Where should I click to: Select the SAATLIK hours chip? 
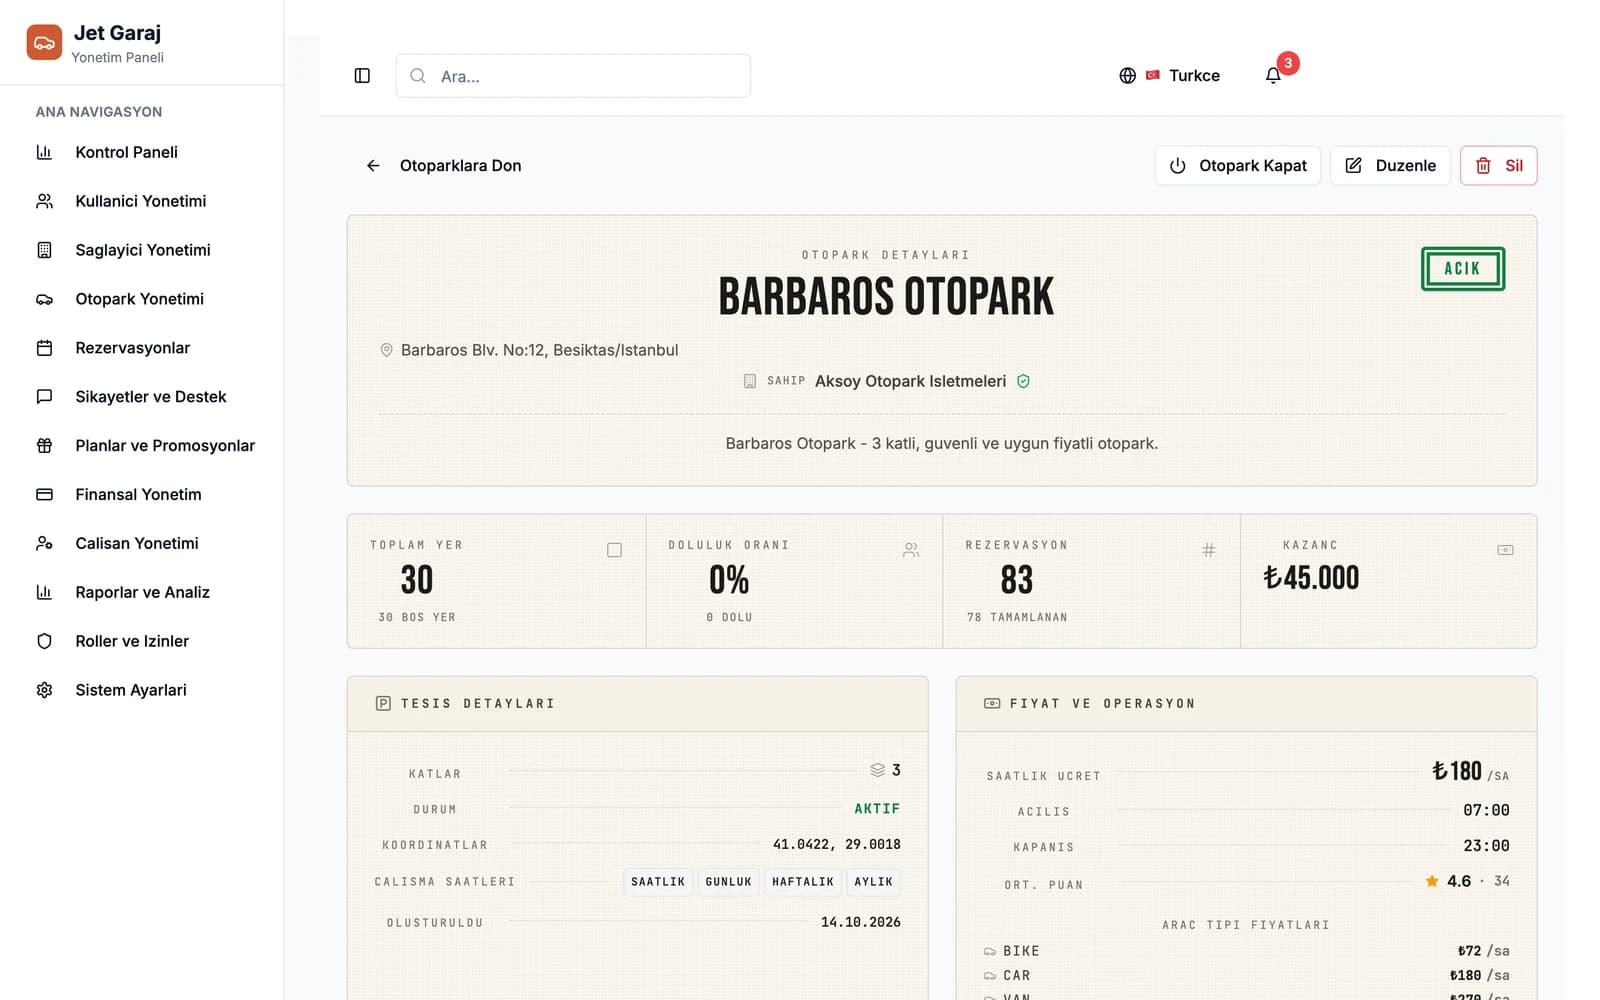click(x=658, y=882)
